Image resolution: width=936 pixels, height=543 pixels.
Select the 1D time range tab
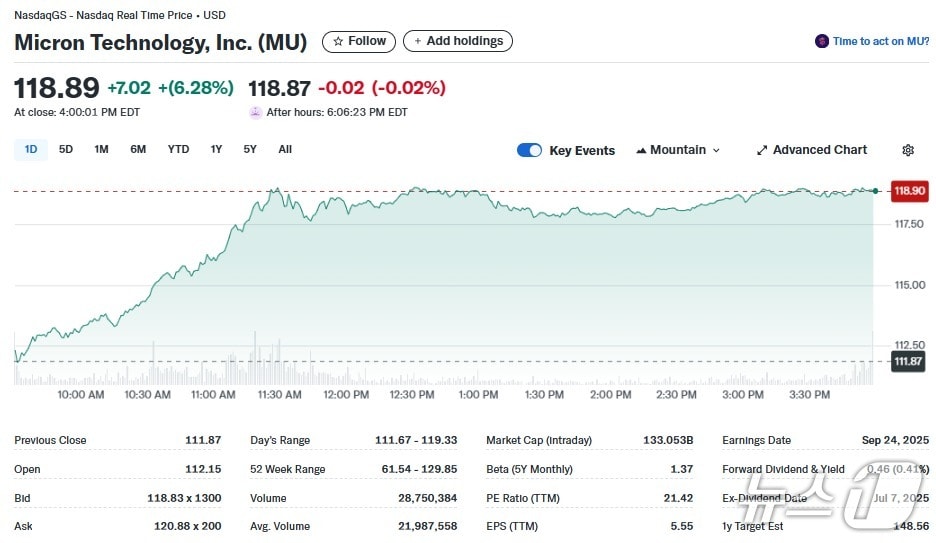coord(31,149)
